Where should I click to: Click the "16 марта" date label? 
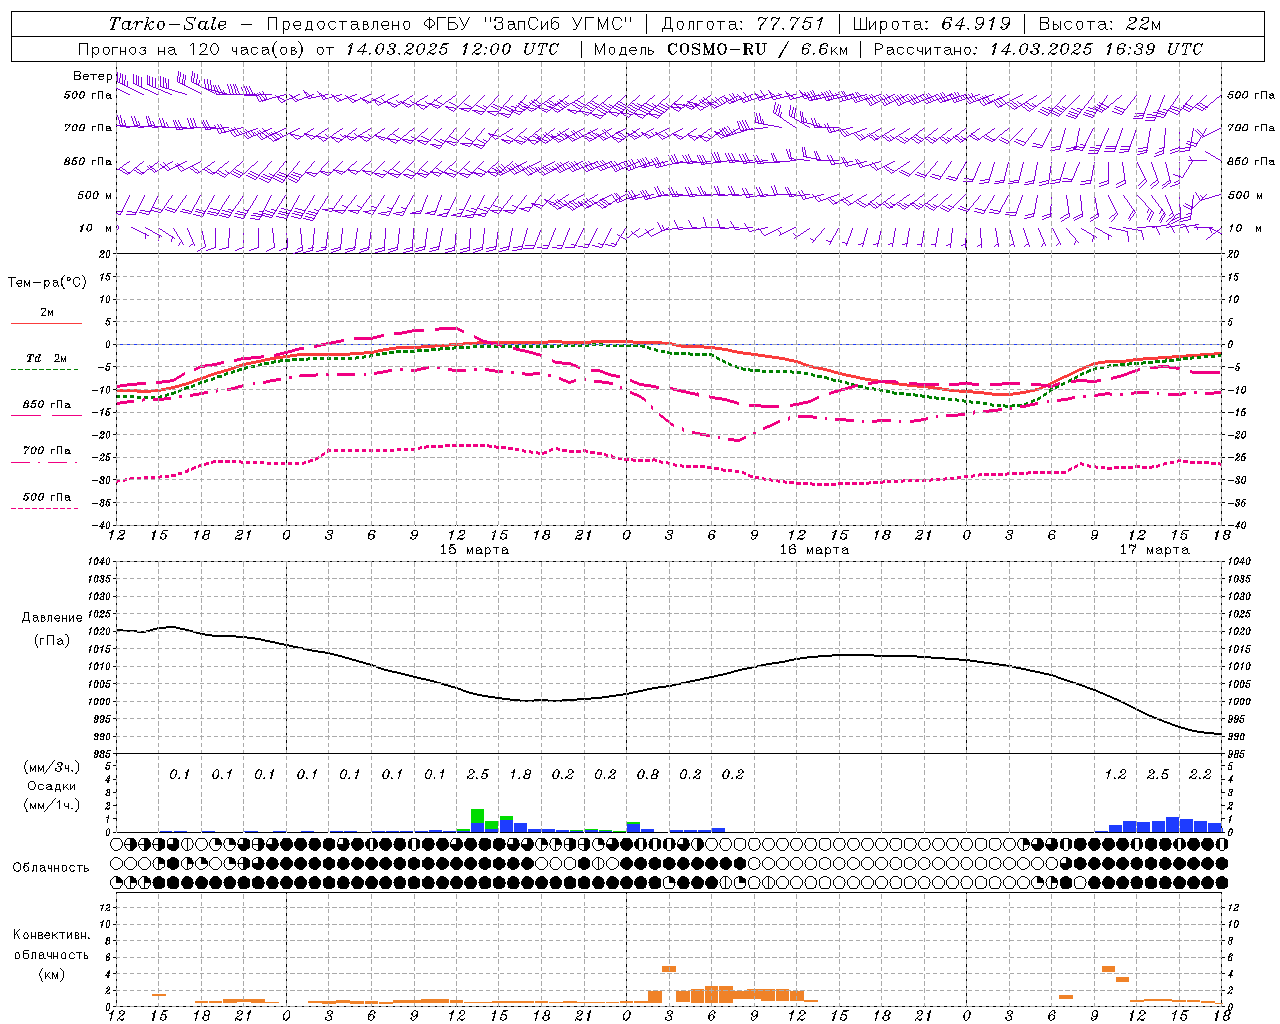[814, 550]
